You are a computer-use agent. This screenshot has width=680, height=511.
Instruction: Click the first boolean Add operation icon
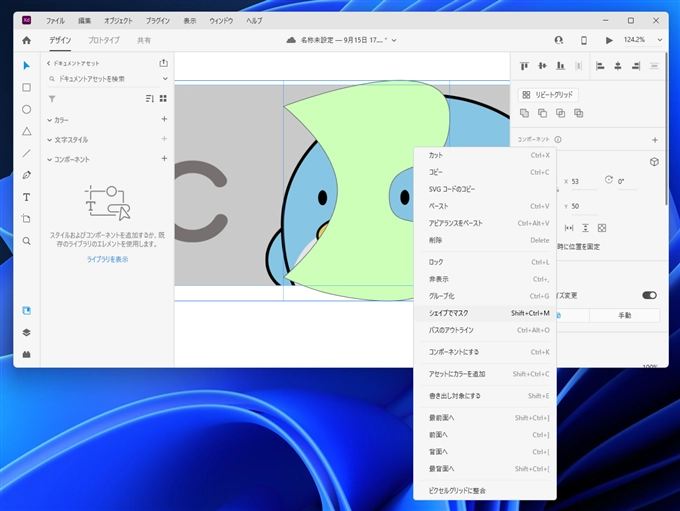(524, 113)
